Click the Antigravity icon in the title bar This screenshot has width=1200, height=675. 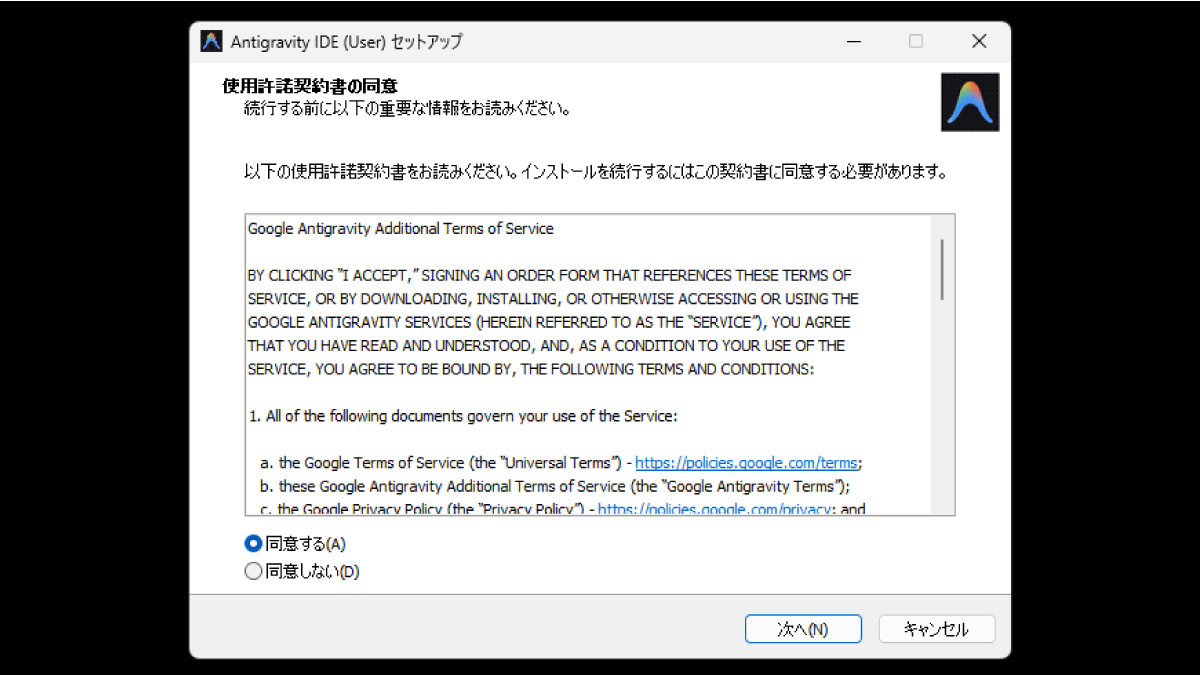(211, 42)
